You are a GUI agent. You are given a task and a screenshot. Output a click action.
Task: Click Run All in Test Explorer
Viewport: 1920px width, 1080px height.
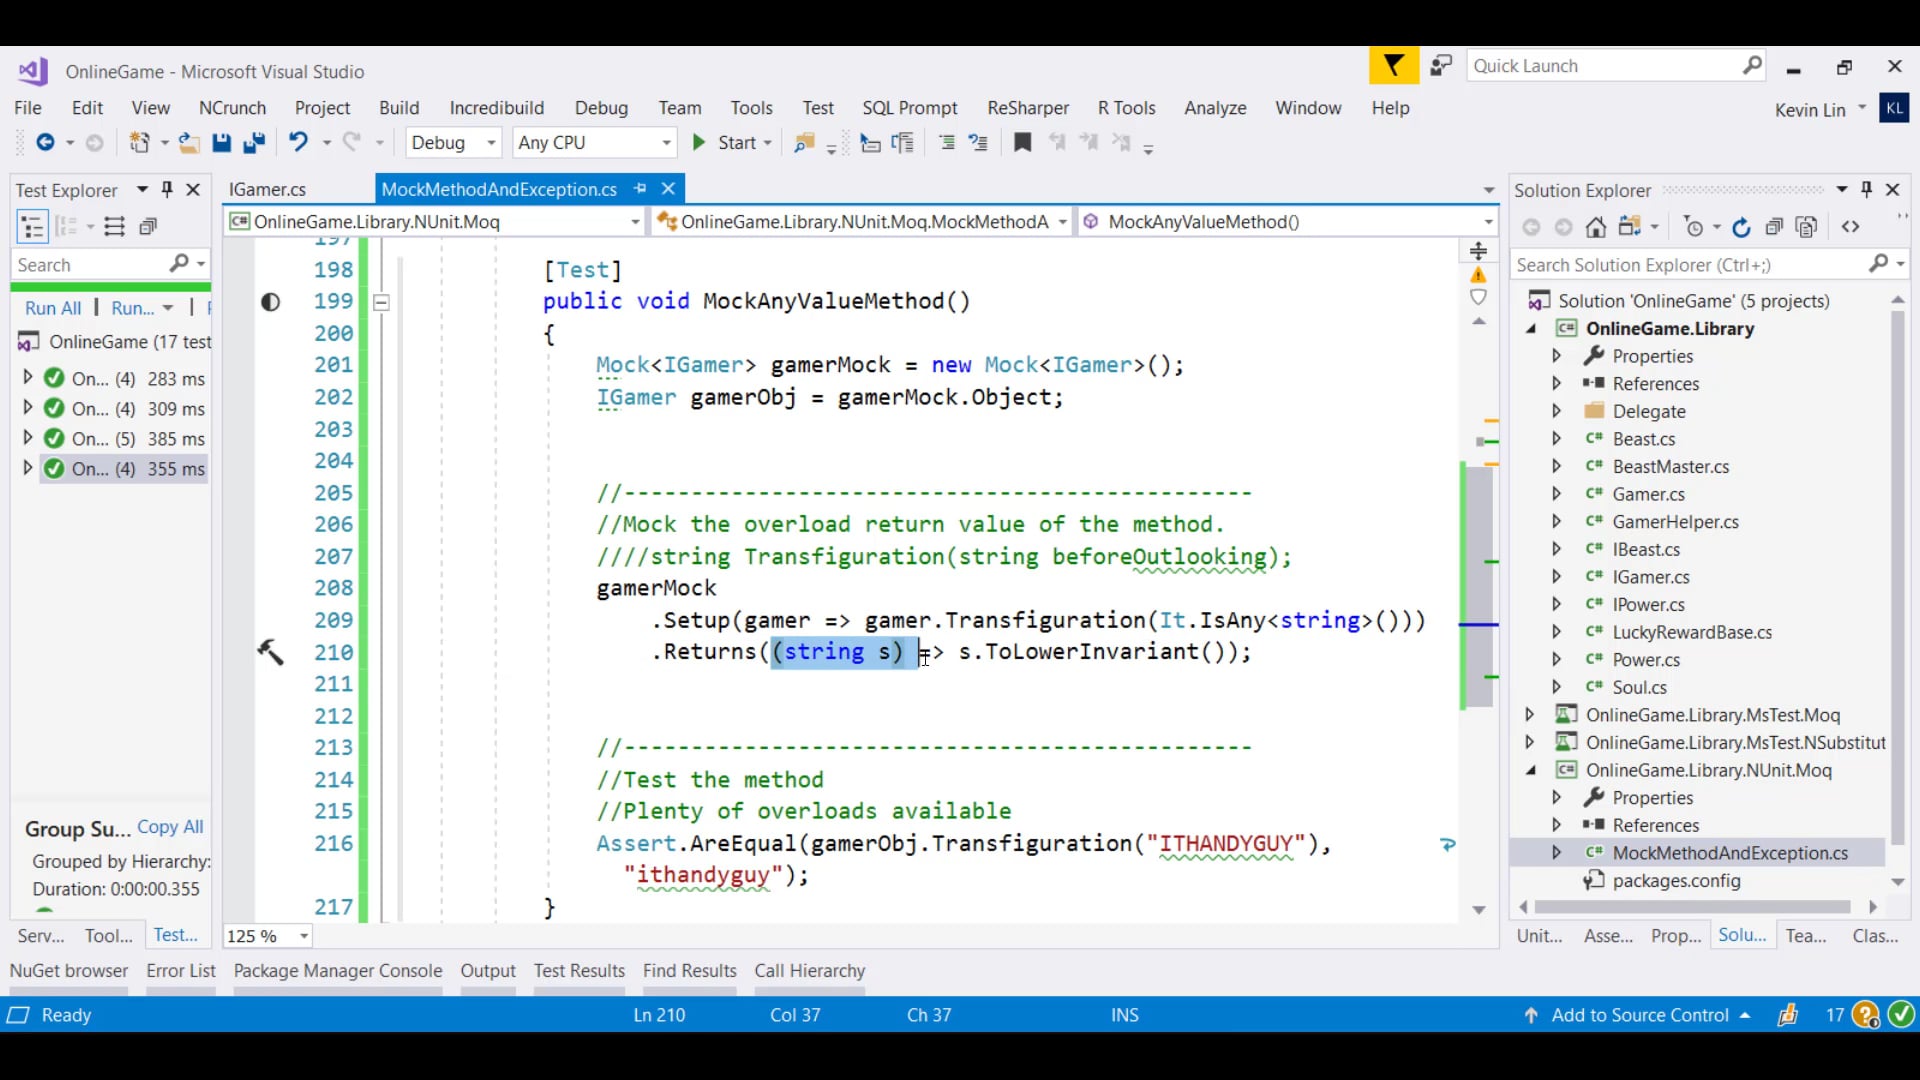tap(52, 307)
